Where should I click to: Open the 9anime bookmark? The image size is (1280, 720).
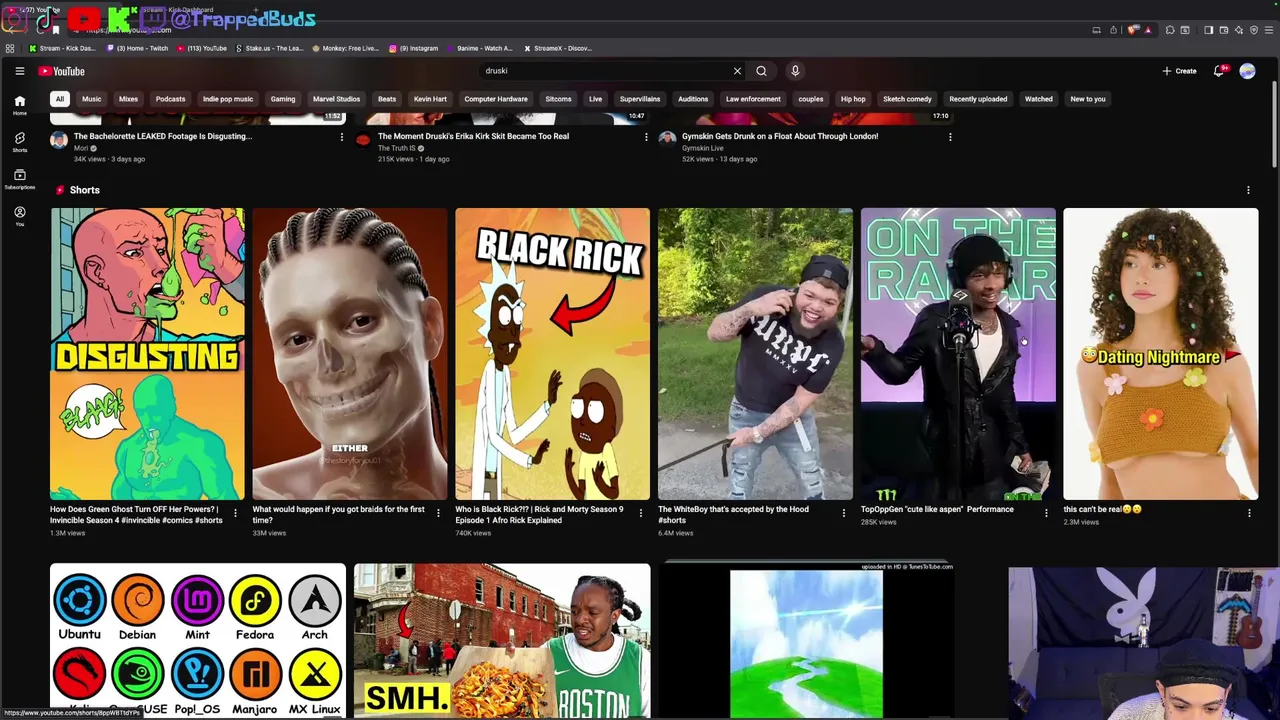coord(480,48)
